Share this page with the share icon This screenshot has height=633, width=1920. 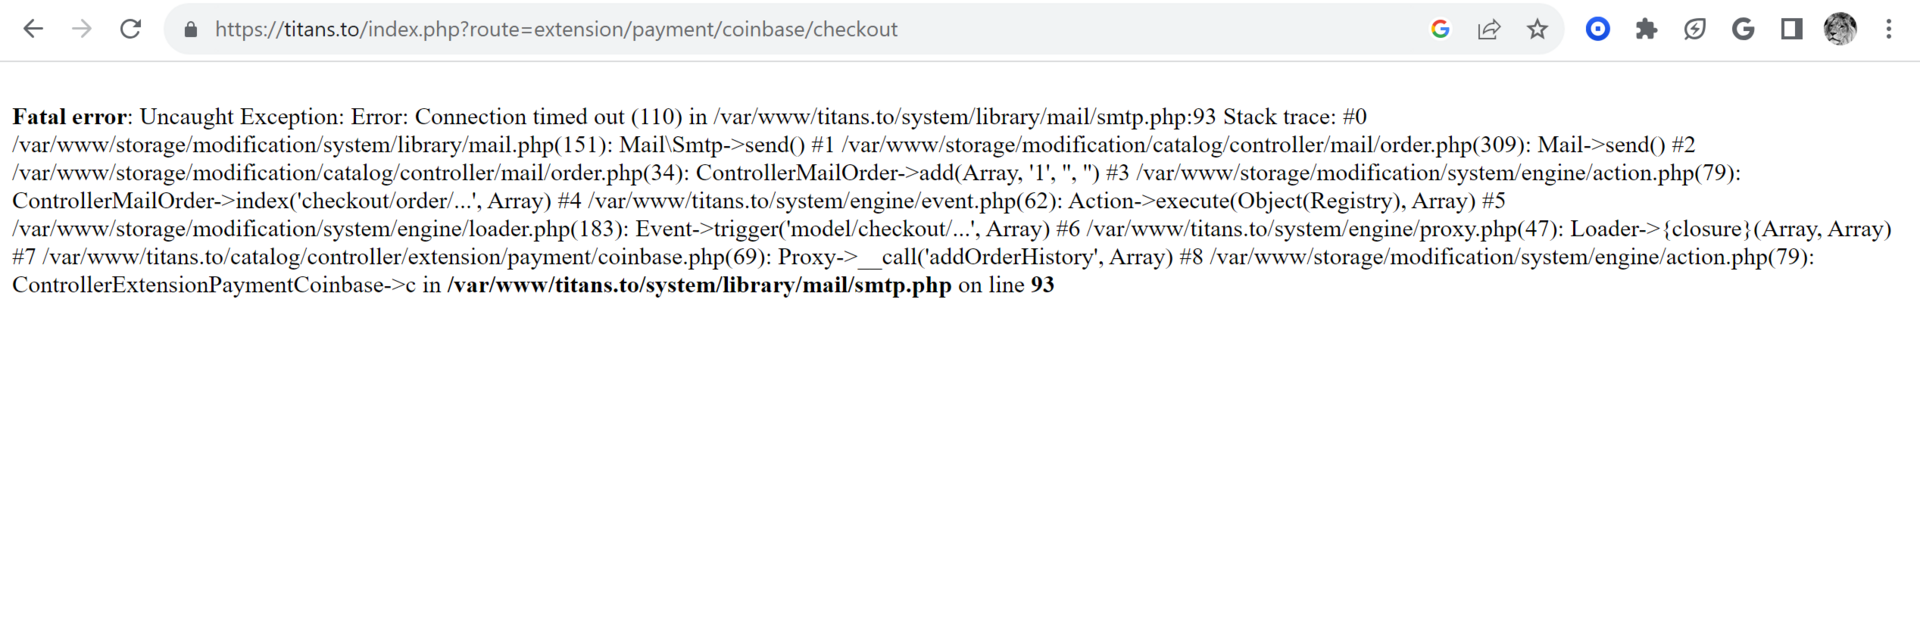click(1489, 29)
